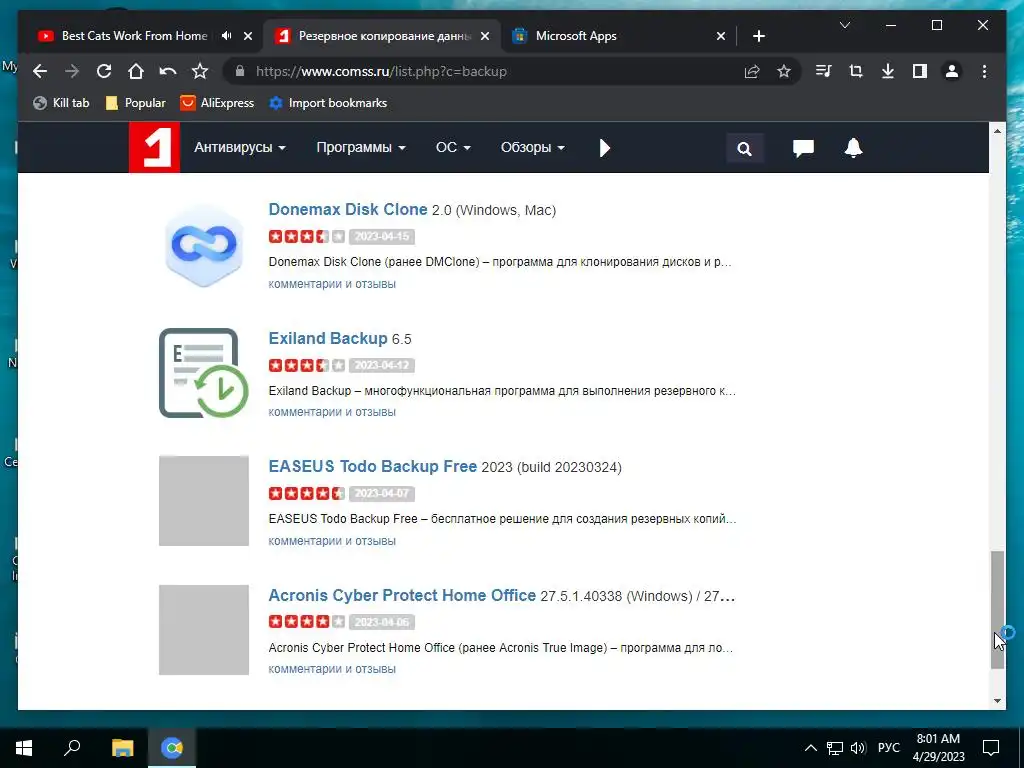Screen dimensions: 1024x768
Task: Open the browser three-dot menu
Action: coord(984,71)
